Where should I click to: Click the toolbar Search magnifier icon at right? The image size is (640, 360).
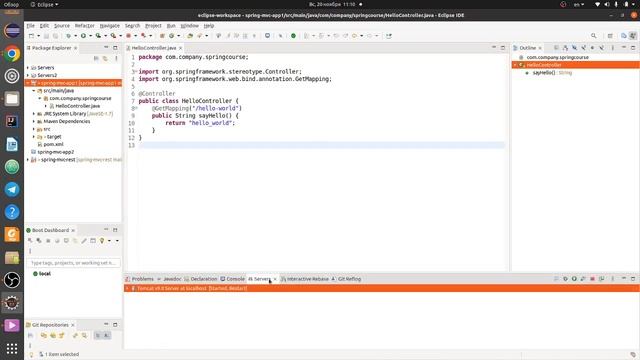(x=593, y=36)
